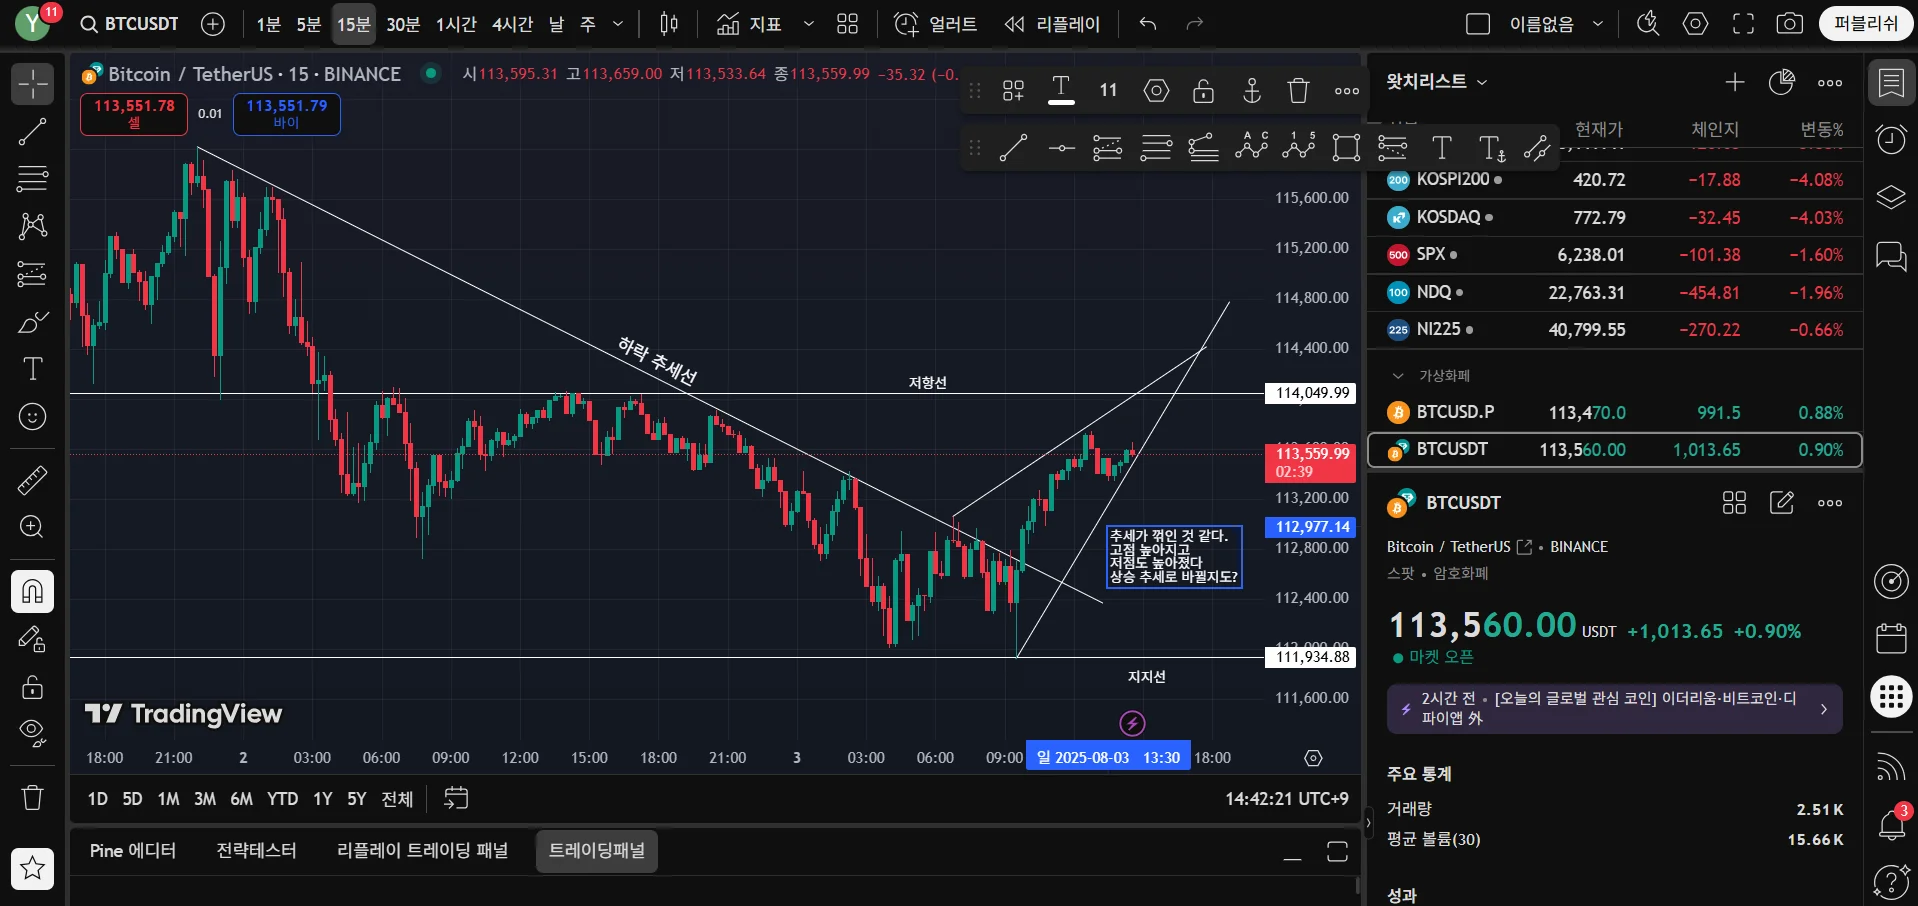Delete selected drawing via floating toolbar trash

click(1299, 91)
